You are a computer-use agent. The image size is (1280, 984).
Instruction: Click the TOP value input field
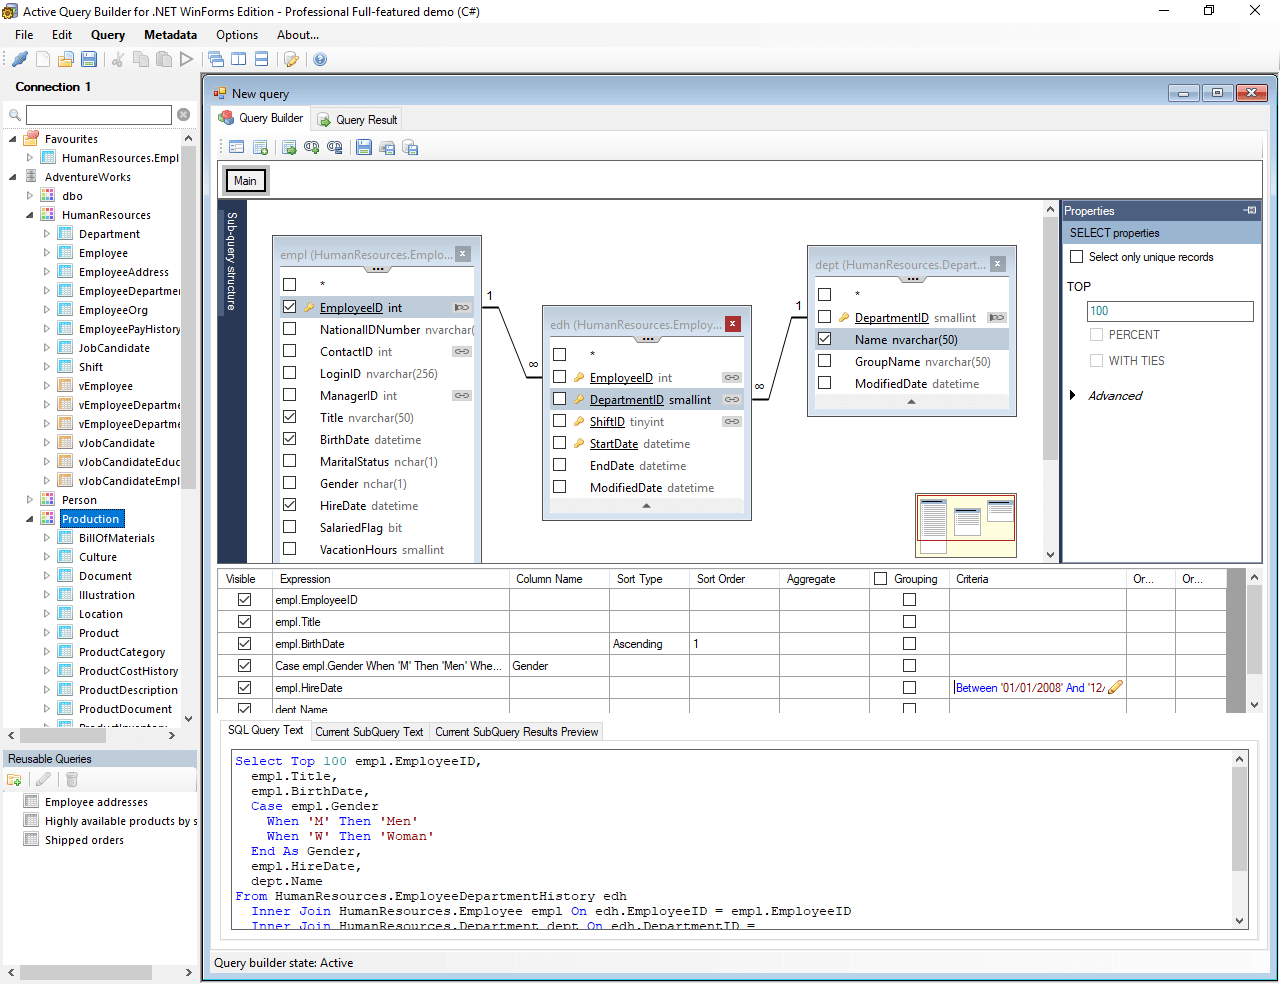[x=1170, y=311]
